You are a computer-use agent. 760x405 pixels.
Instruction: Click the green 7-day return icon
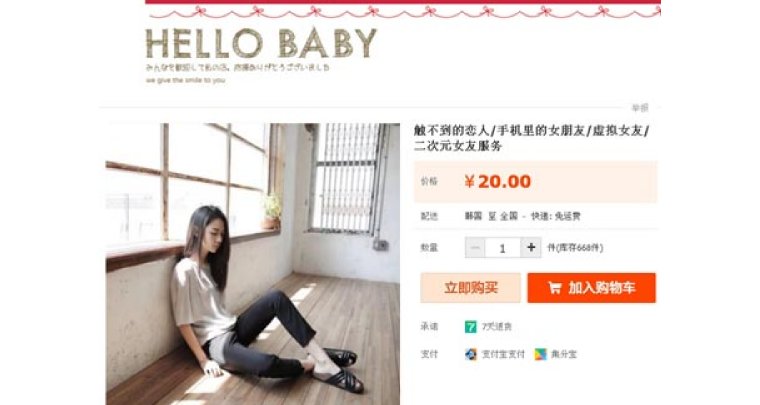470,327
